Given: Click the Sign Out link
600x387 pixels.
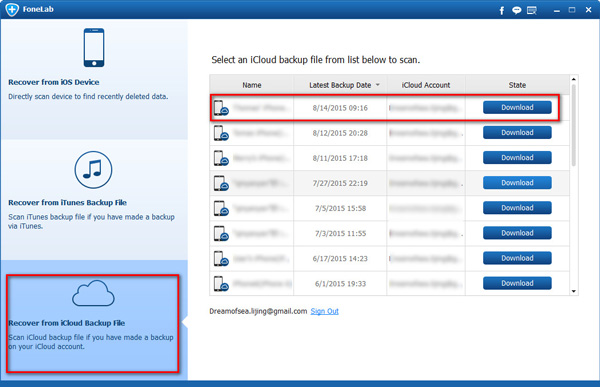Looking at the screenshot, I should click(324, 311).
